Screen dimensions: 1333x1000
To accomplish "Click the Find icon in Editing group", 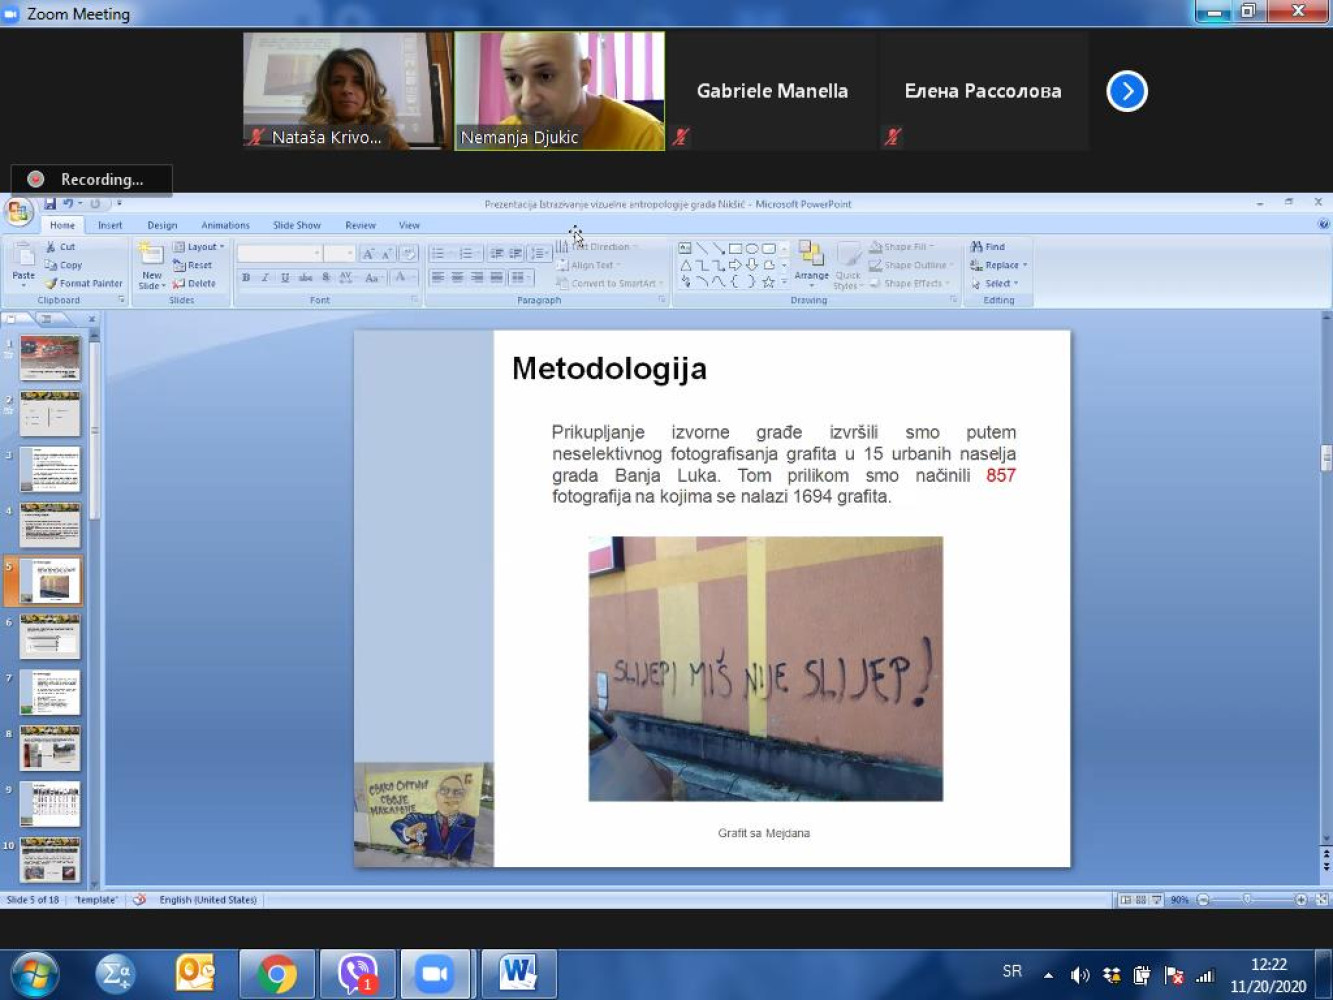I will click(x=987, y=247).
